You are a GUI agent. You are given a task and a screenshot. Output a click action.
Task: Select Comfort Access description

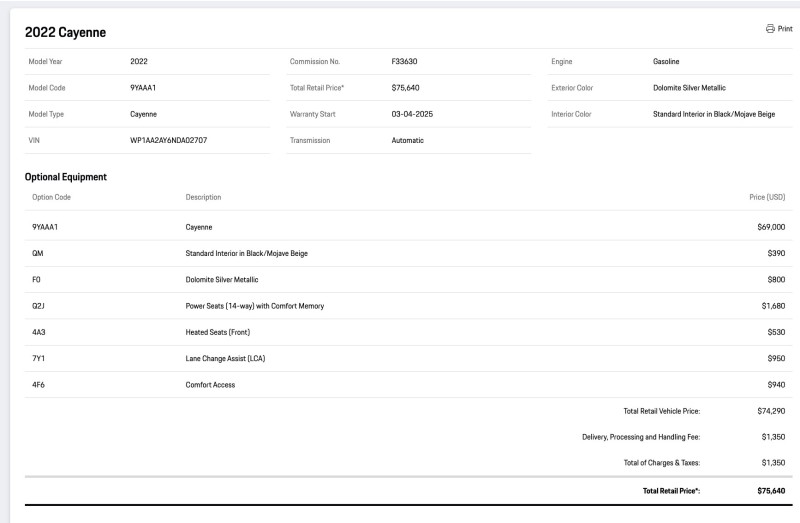210,385
